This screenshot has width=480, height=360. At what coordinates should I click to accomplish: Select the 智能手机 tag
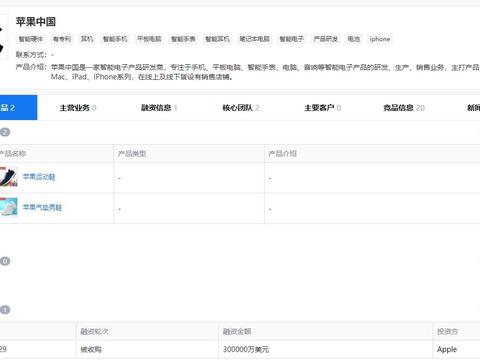[115, 39]
